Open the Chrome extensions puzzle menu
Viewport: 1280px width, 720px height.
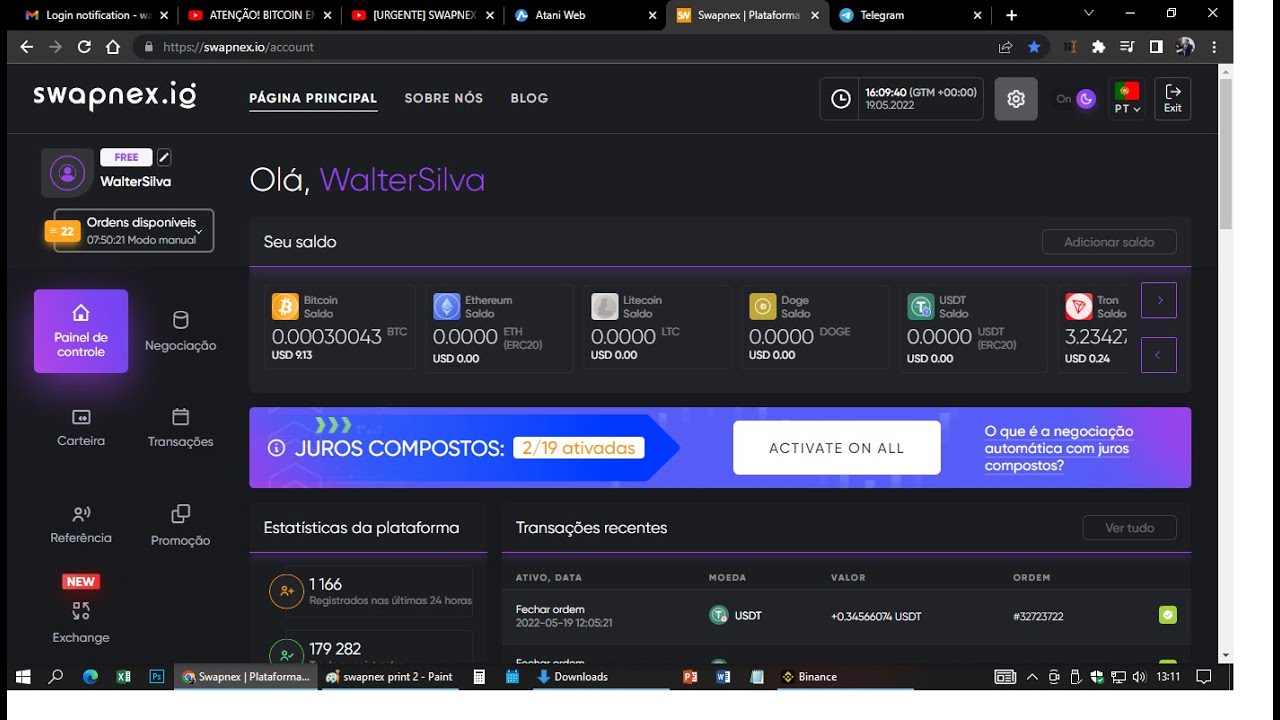coord(1099,47)
